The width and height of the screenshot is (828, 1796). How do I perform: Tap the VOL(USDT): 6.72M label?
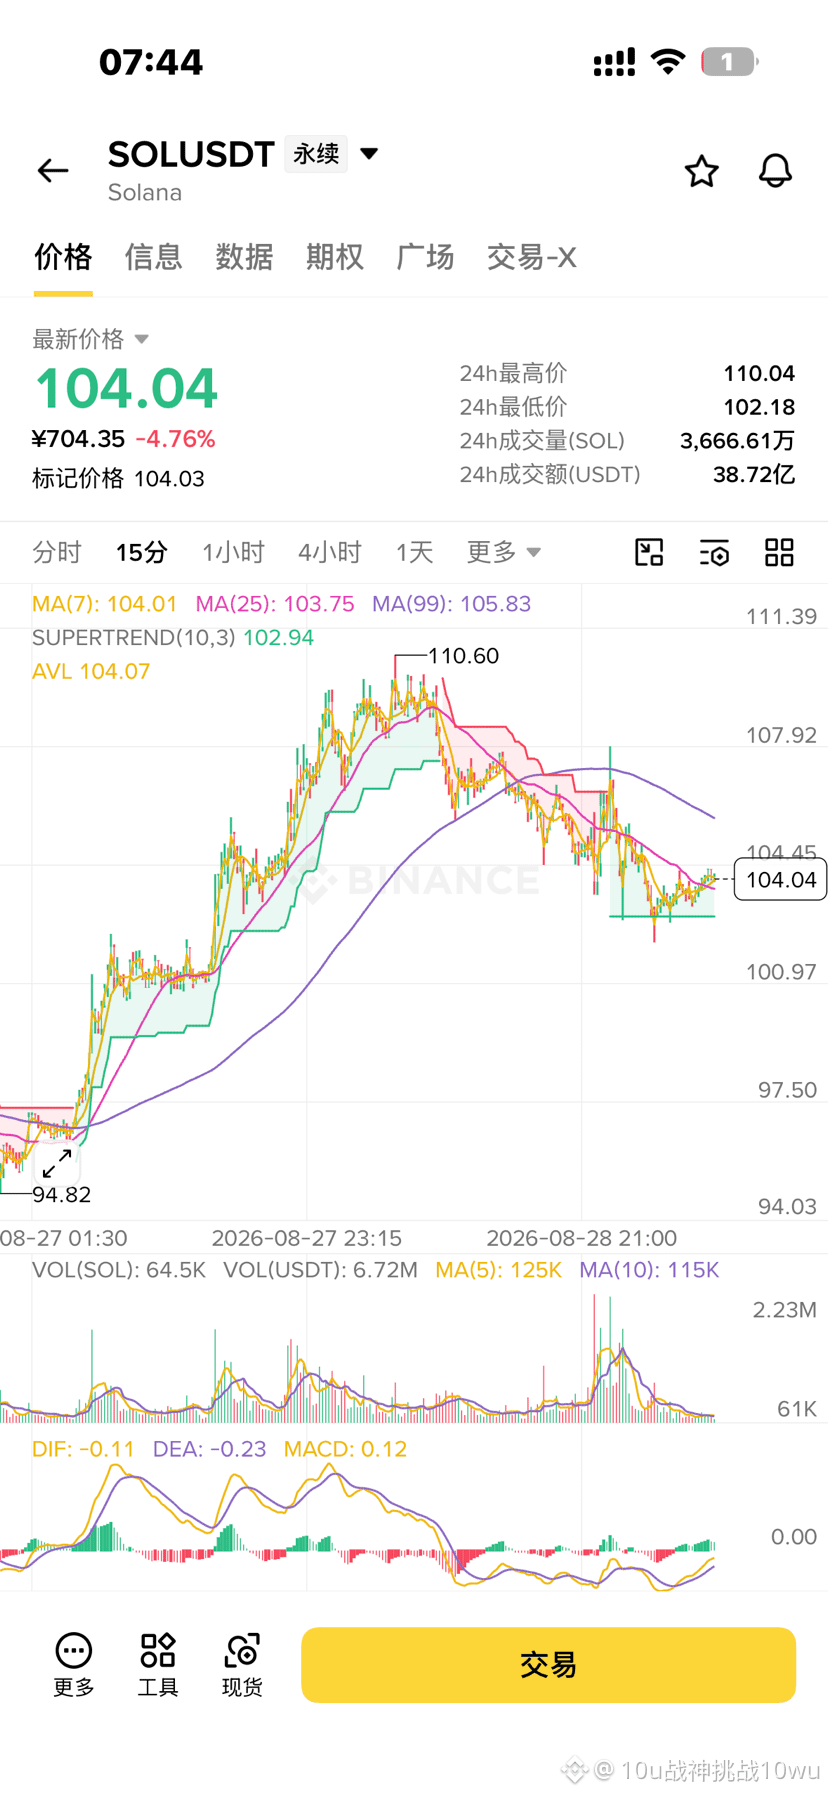point(320,1270)
